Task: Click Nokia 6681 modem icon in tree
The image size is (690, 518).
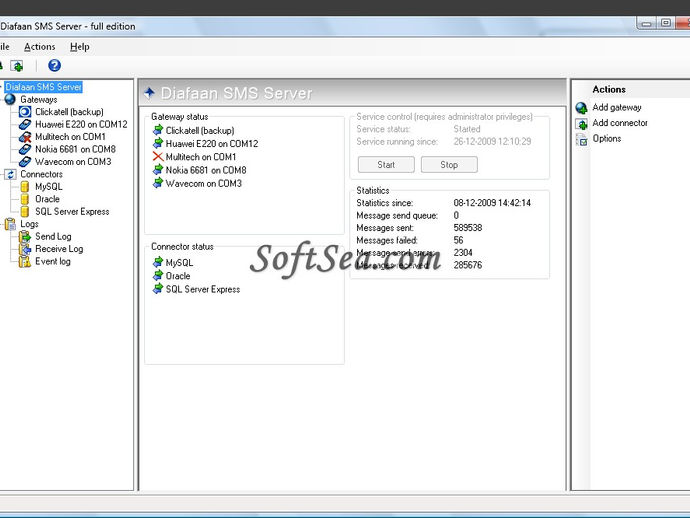Action: coord(25,149)
